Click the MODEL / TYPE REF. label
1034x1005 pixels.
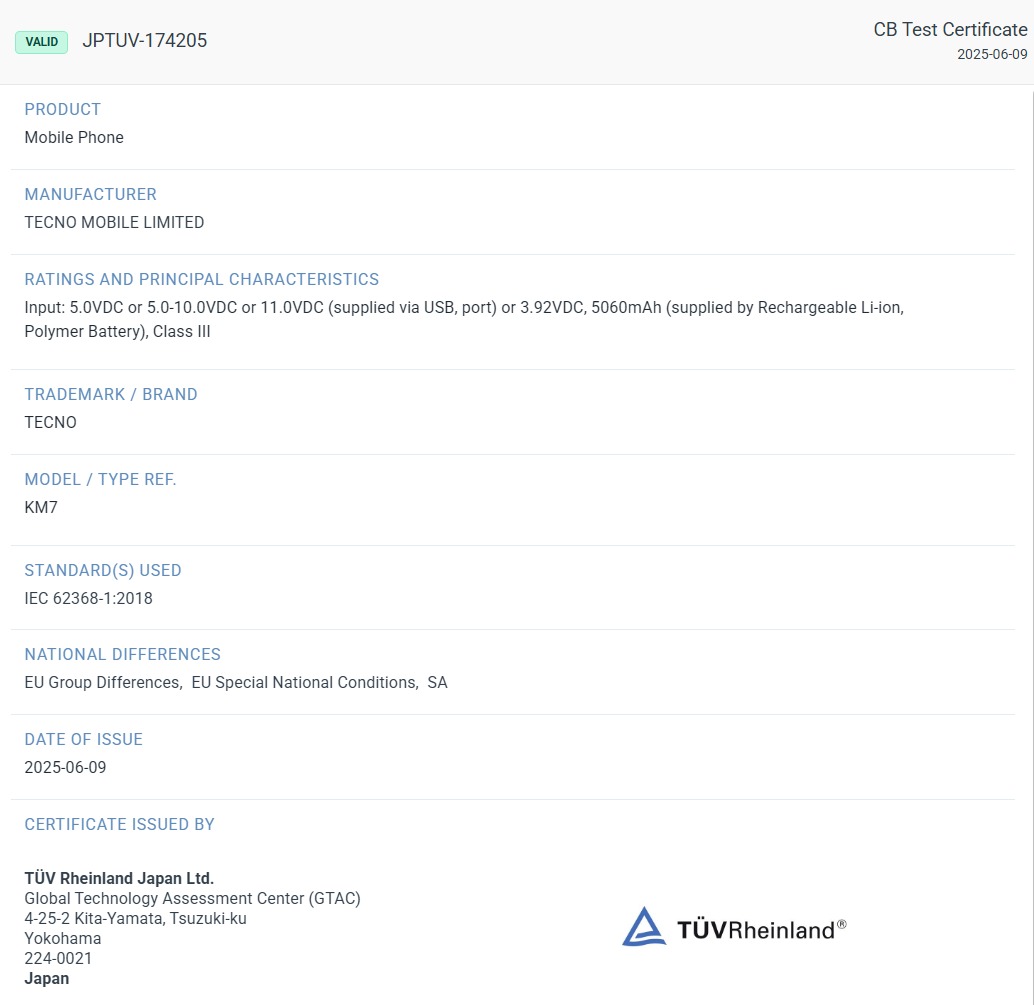[x=100, y=479]
